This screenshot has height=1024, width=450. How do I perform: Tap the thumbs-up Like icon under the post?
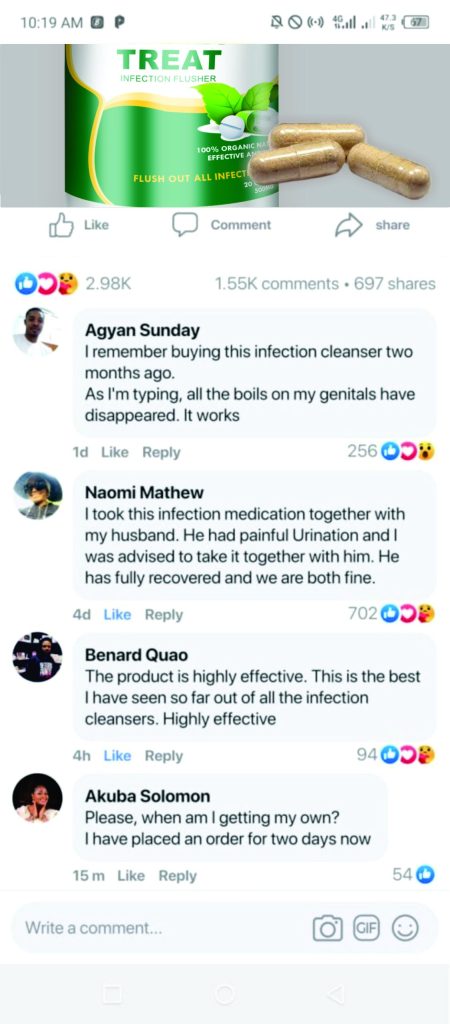(61, 225)
